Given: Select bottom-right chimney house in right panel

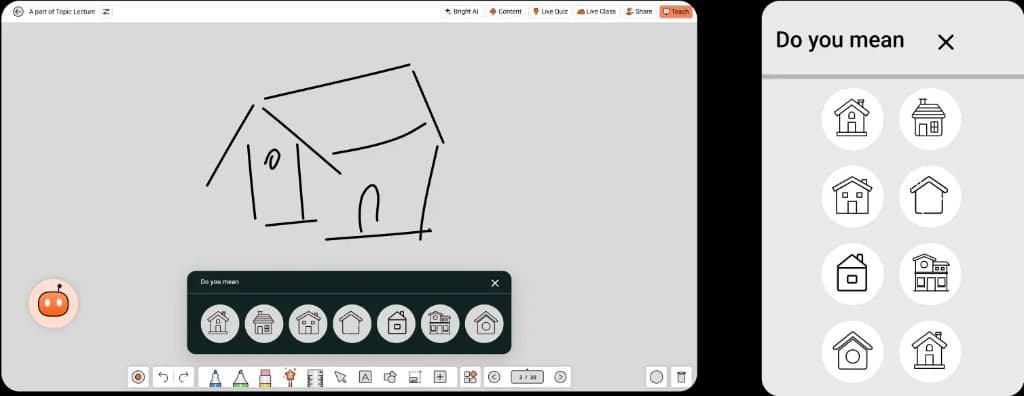Looking at the screenshot, I should click(x=930, y=351).
